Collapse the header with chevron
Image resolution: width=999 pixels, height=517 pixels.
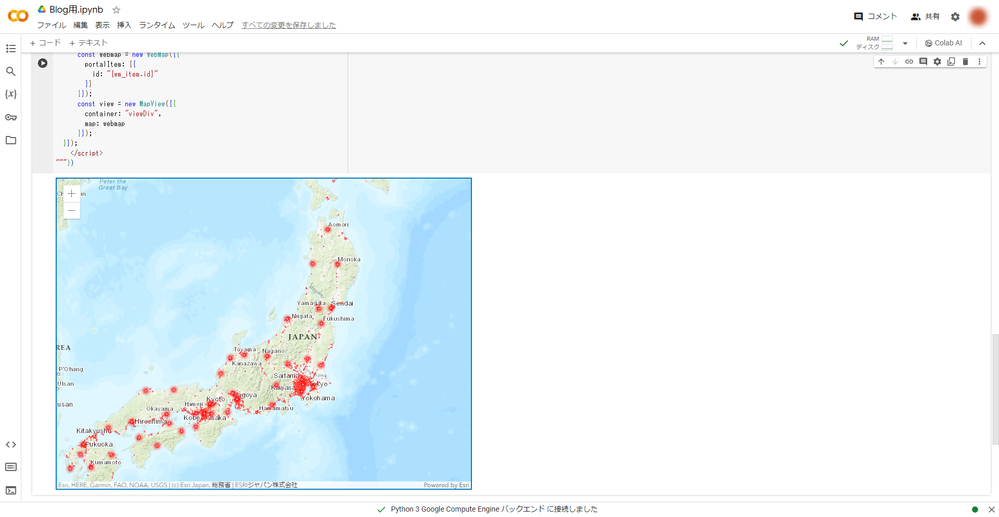point(982,43)
